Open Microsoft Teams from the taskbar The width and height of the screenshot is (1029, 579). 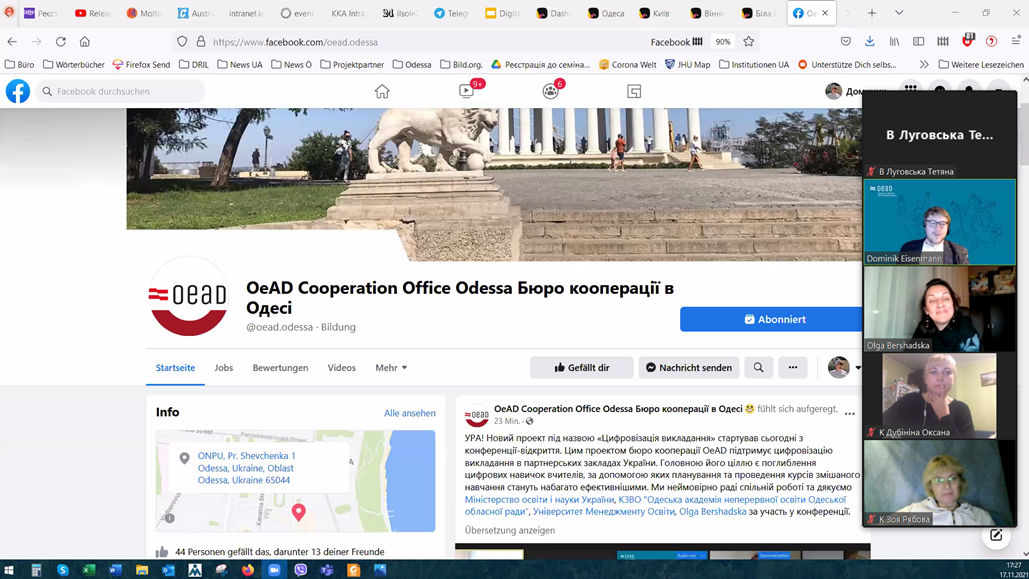(x=327, y=570)
